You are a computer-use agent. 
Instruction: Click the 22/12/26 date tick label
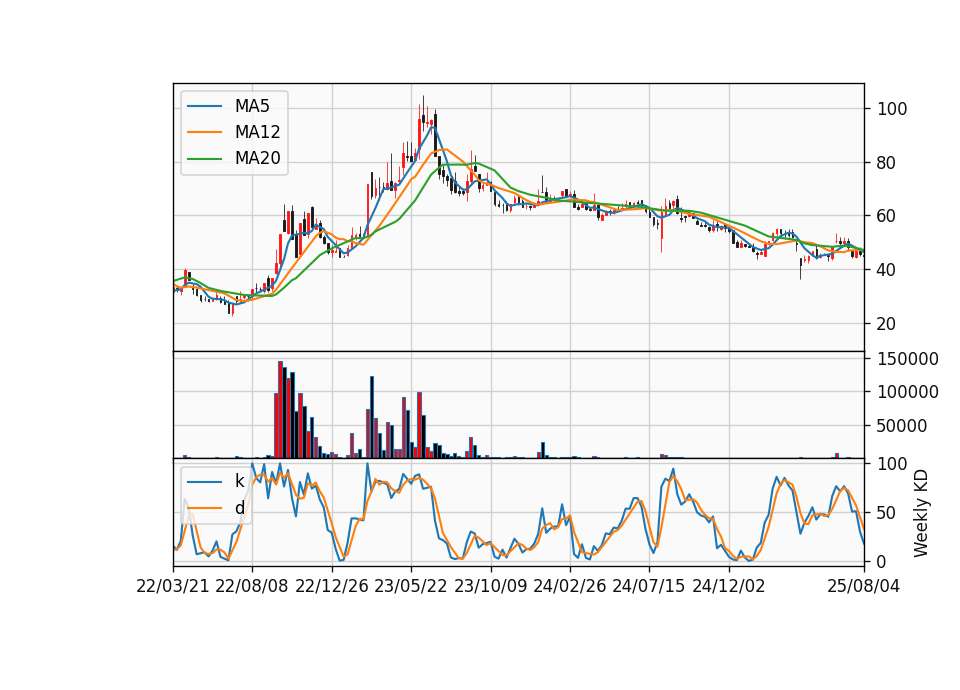pyautogui.click(x=332, y=586)
